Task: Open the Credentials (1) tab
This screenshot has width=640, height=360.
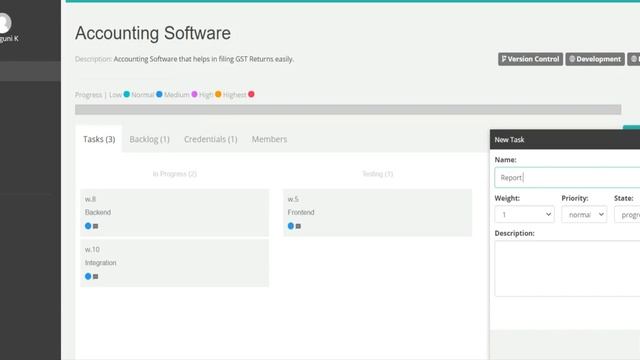Action: pyautogui.click(x=211, y=139)
